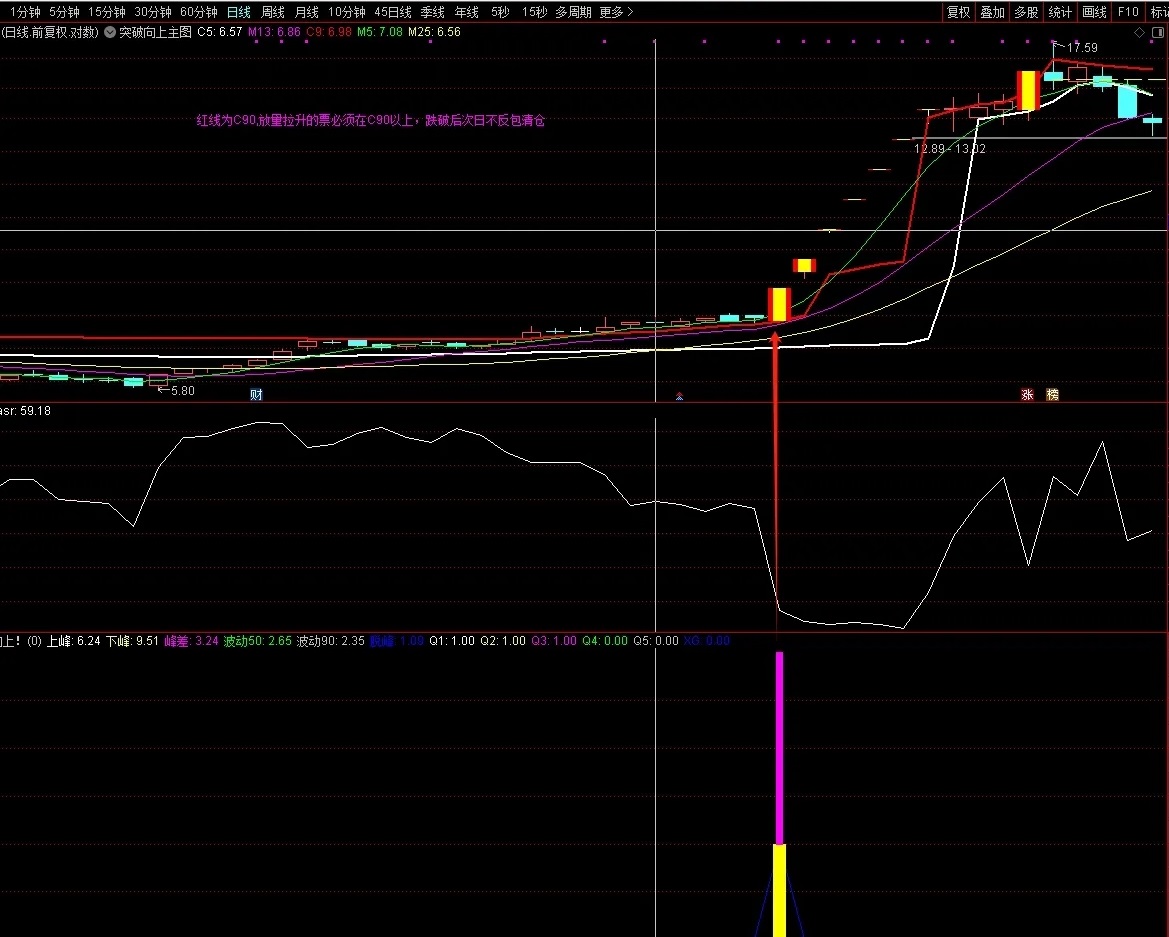
Task: Click the 复权 button
Action: (958, 12)
